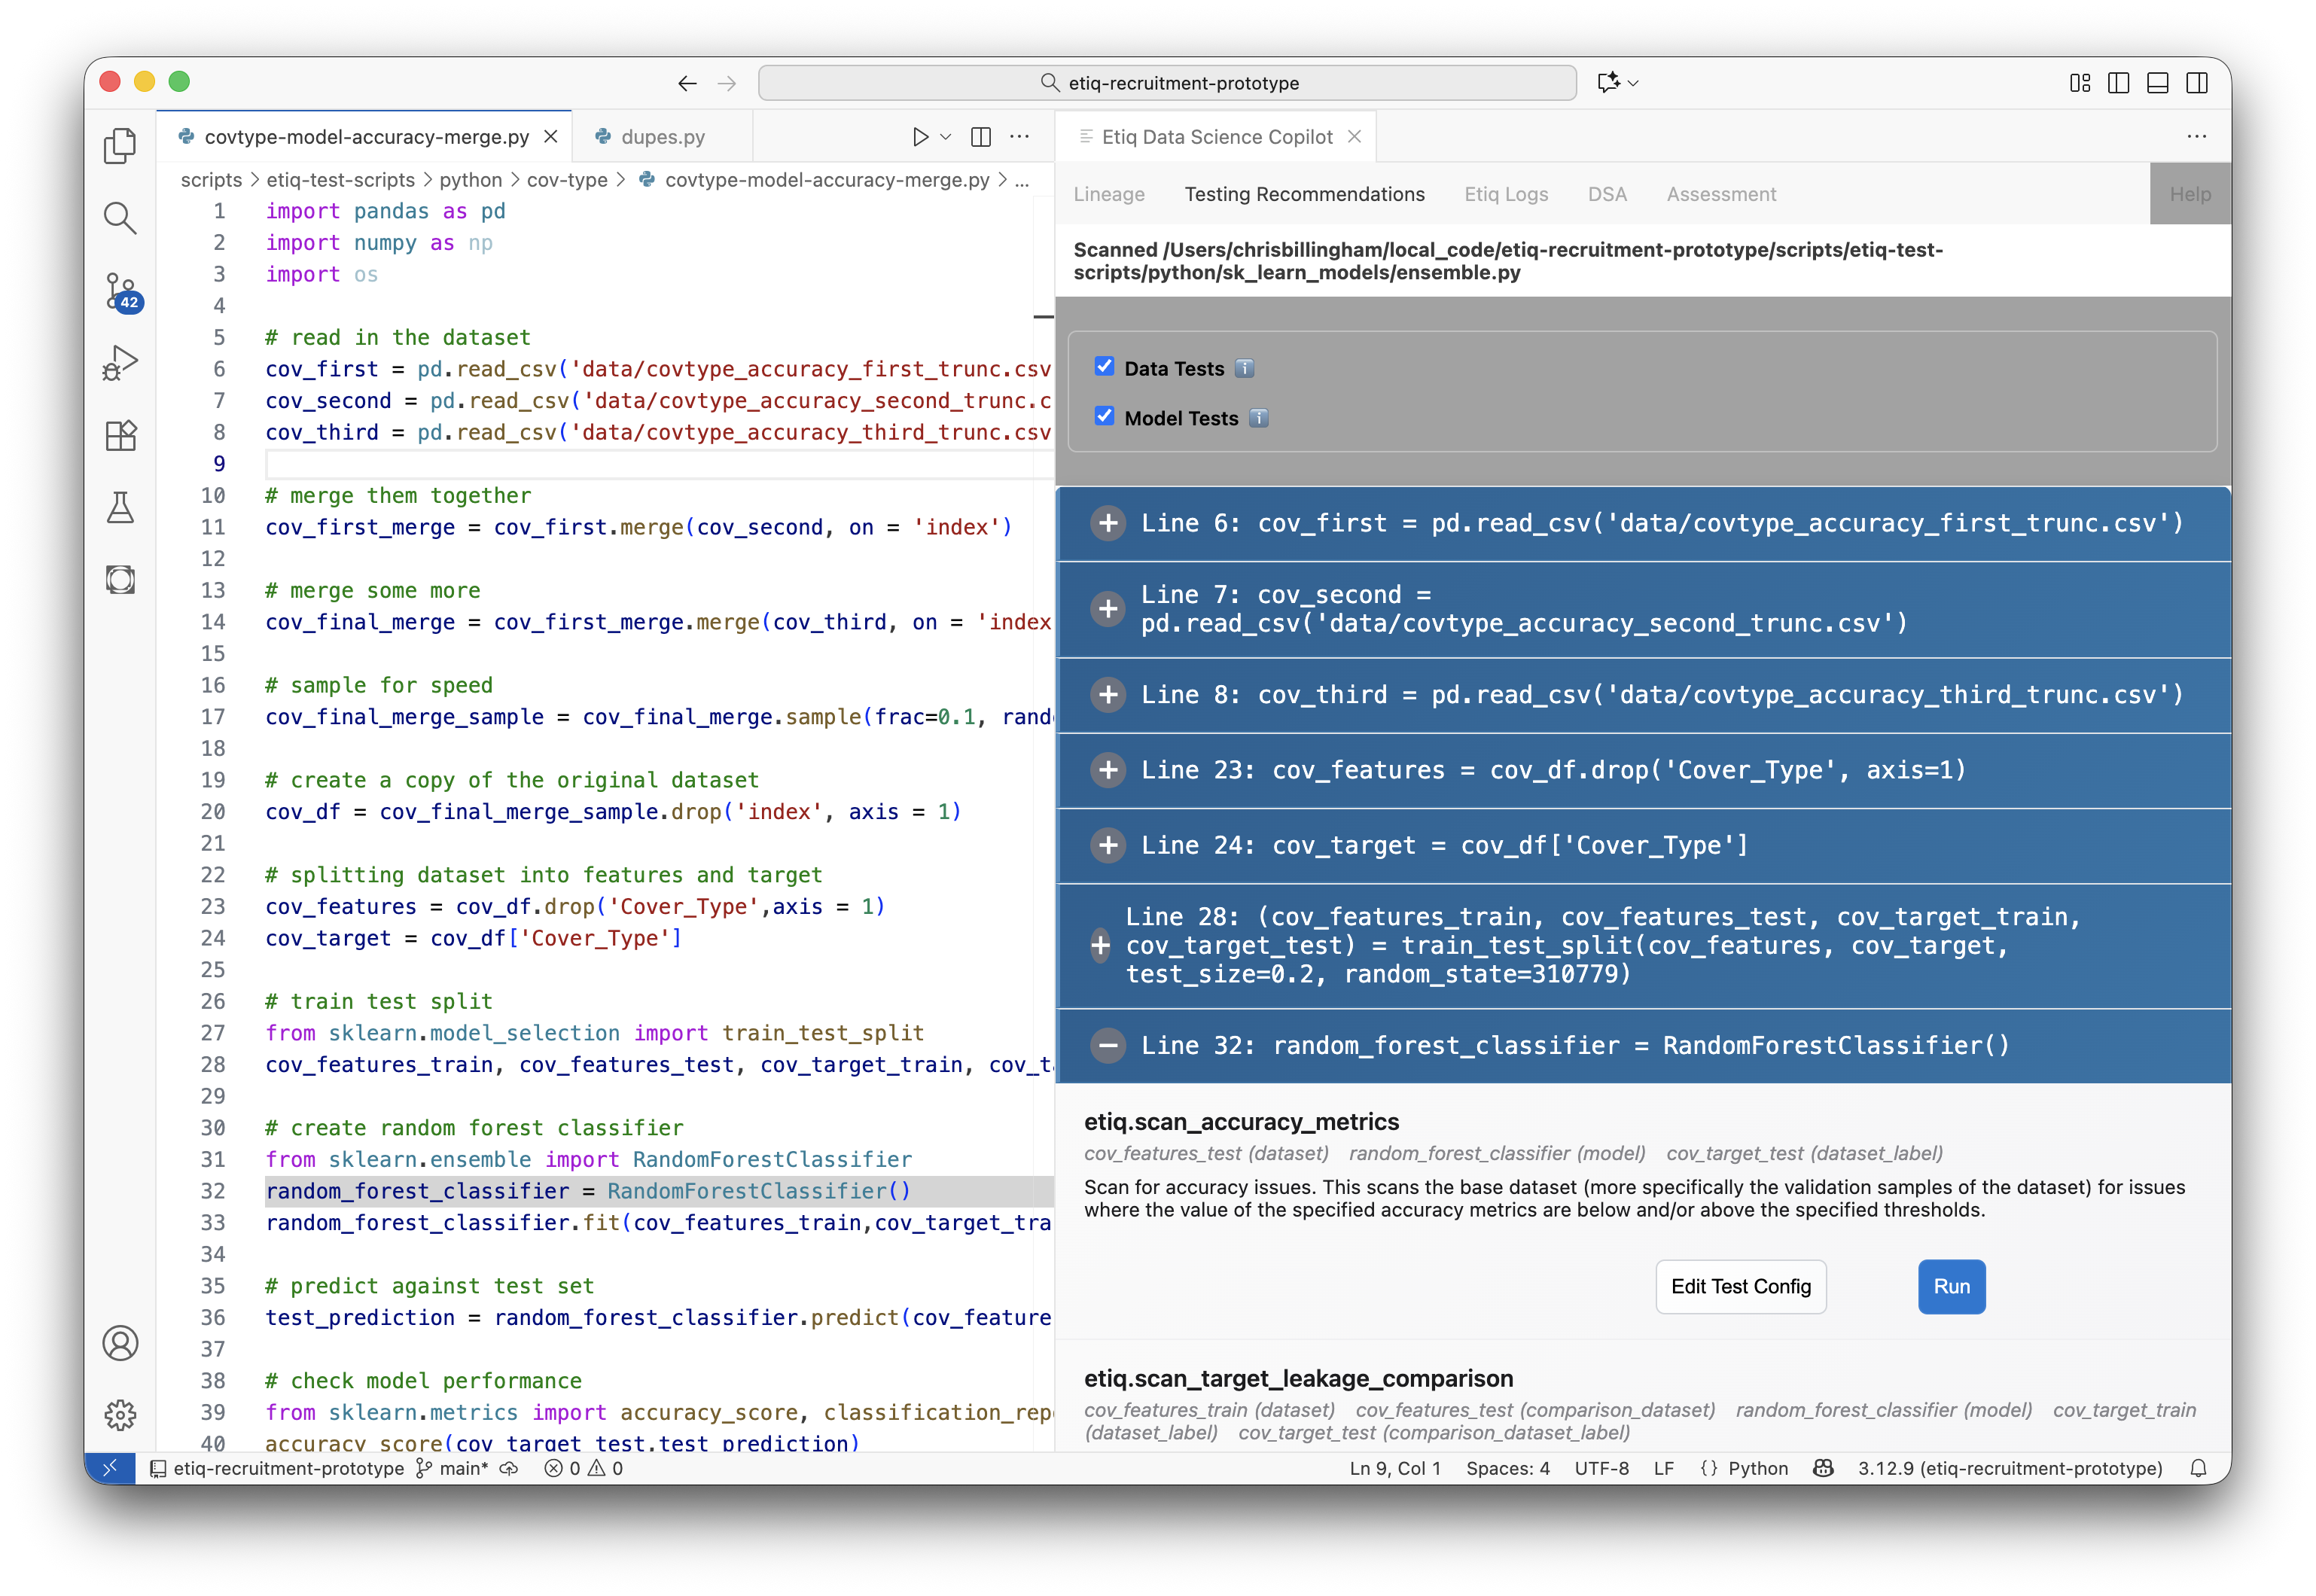Open the Search sidebar view
The height and width of the screenshot is (1596, 2316).
pos(121,218)
